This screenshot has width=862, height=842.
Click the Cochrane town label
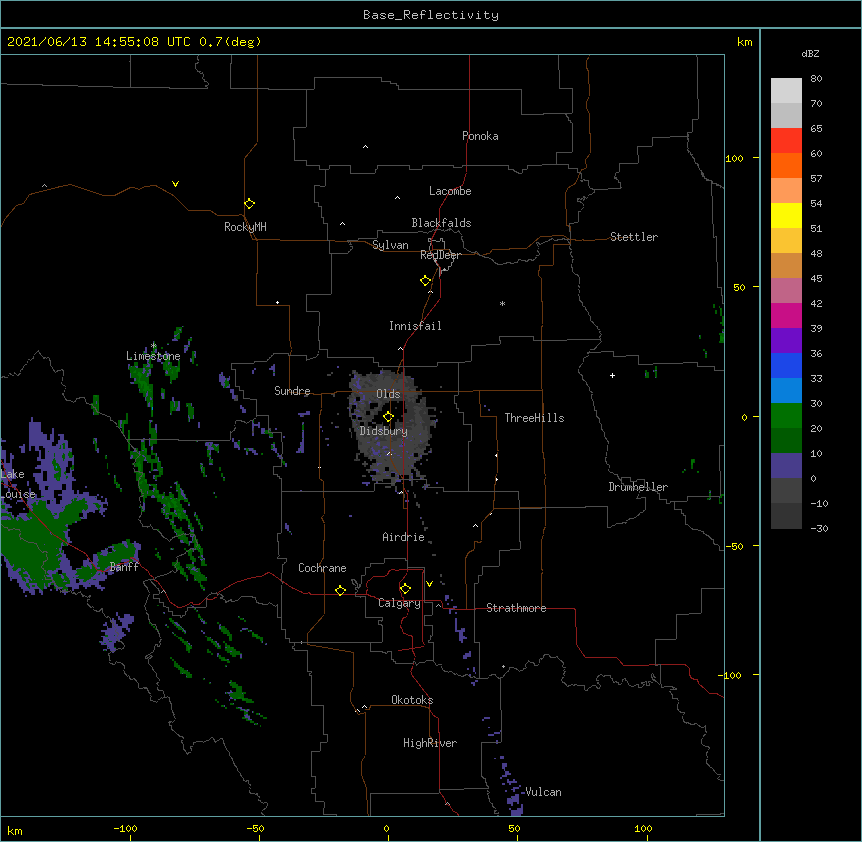[x=322, y=568]
